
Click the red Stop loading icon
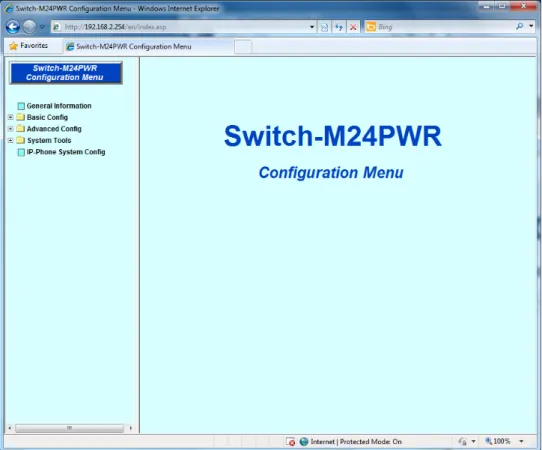pyautogui.click(x=353, y=27)
